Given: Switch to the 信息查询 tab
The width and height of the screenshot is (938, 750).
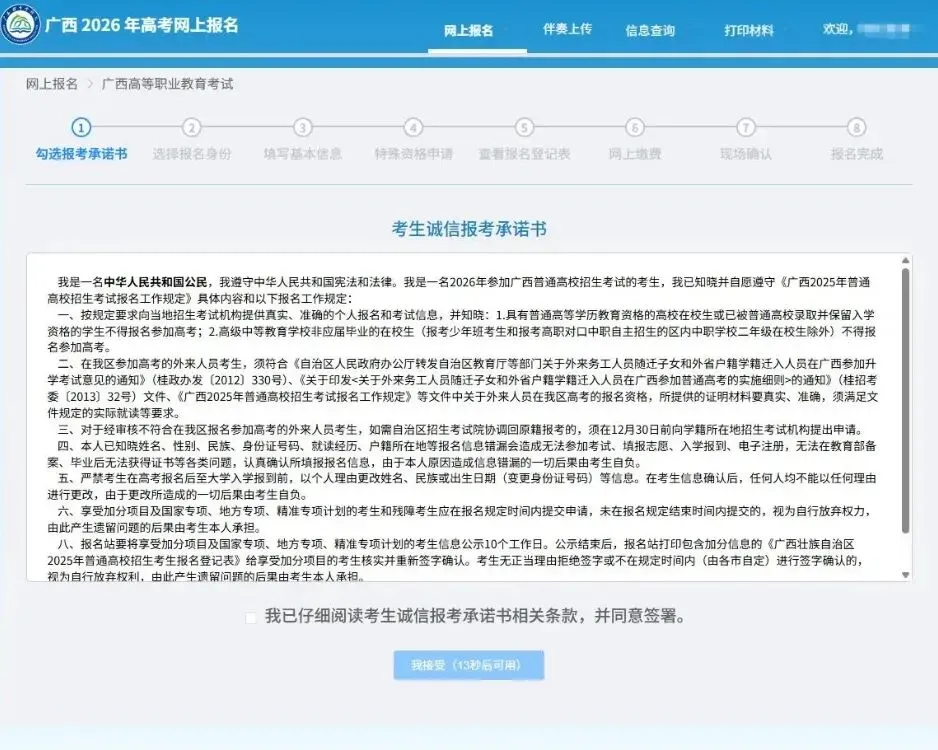Looking at the screenshot, I should [650, 30].
